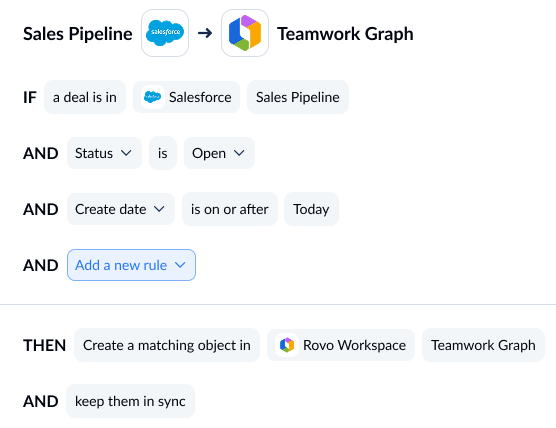Click the Rovo Workspace icon in THEN row

click(x=287, y=345)
